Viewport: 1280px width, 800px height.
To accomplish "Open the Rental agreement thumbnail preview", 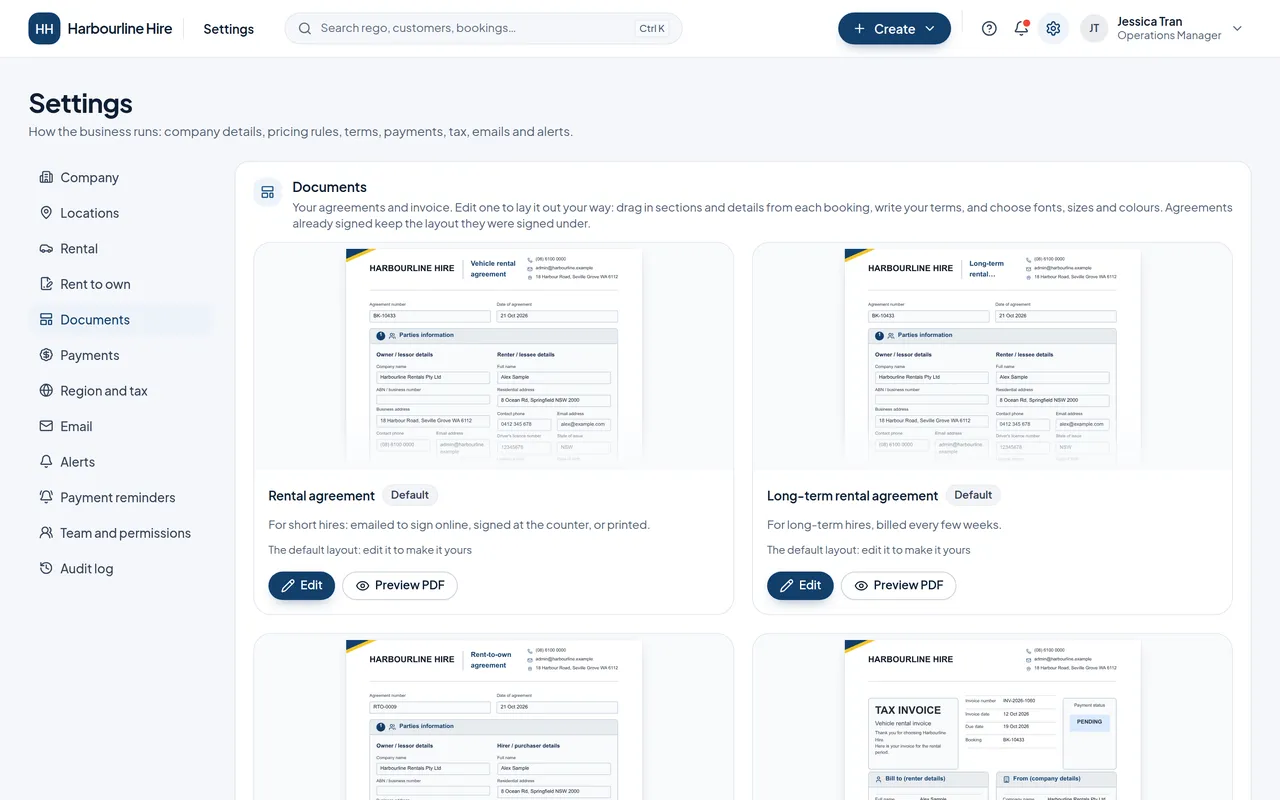I will coord(494,356).
